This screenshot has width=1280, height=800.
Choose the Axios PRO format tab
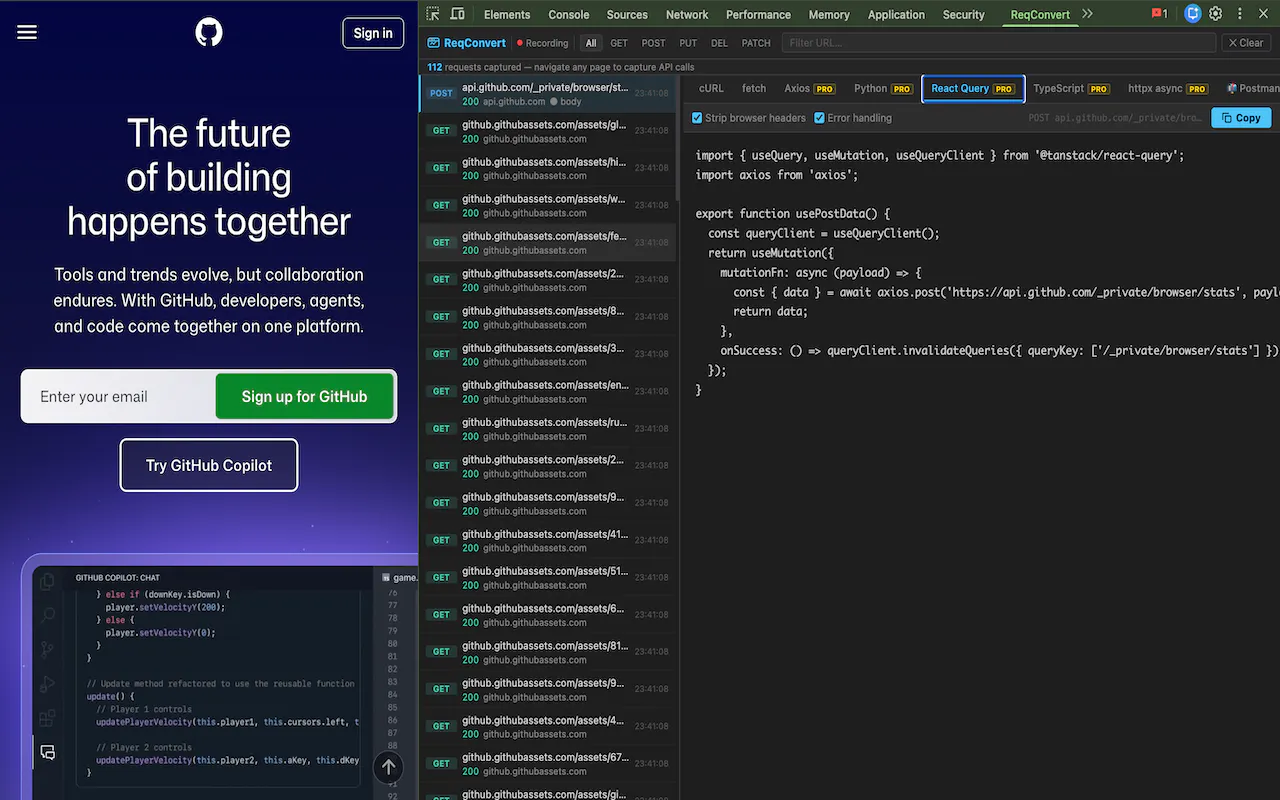[810, 88]
